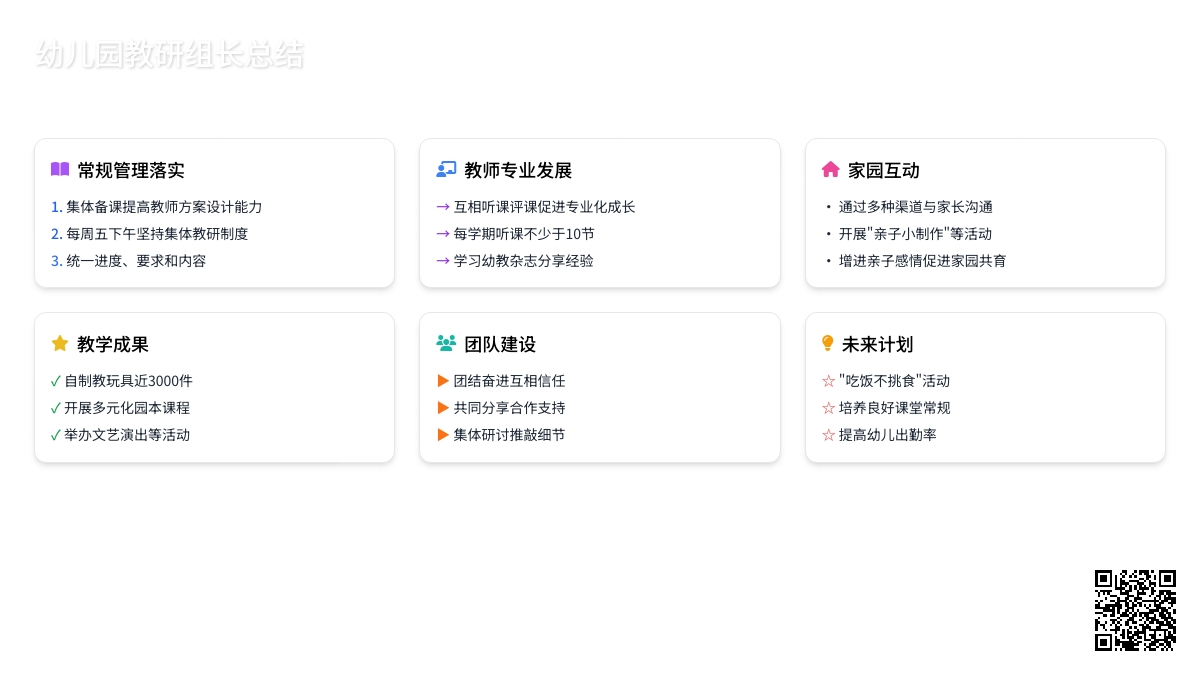The width and height of the screenshot is (1200, 675).
Task: Select the card heading 未来计划
Action: point(877,344)
